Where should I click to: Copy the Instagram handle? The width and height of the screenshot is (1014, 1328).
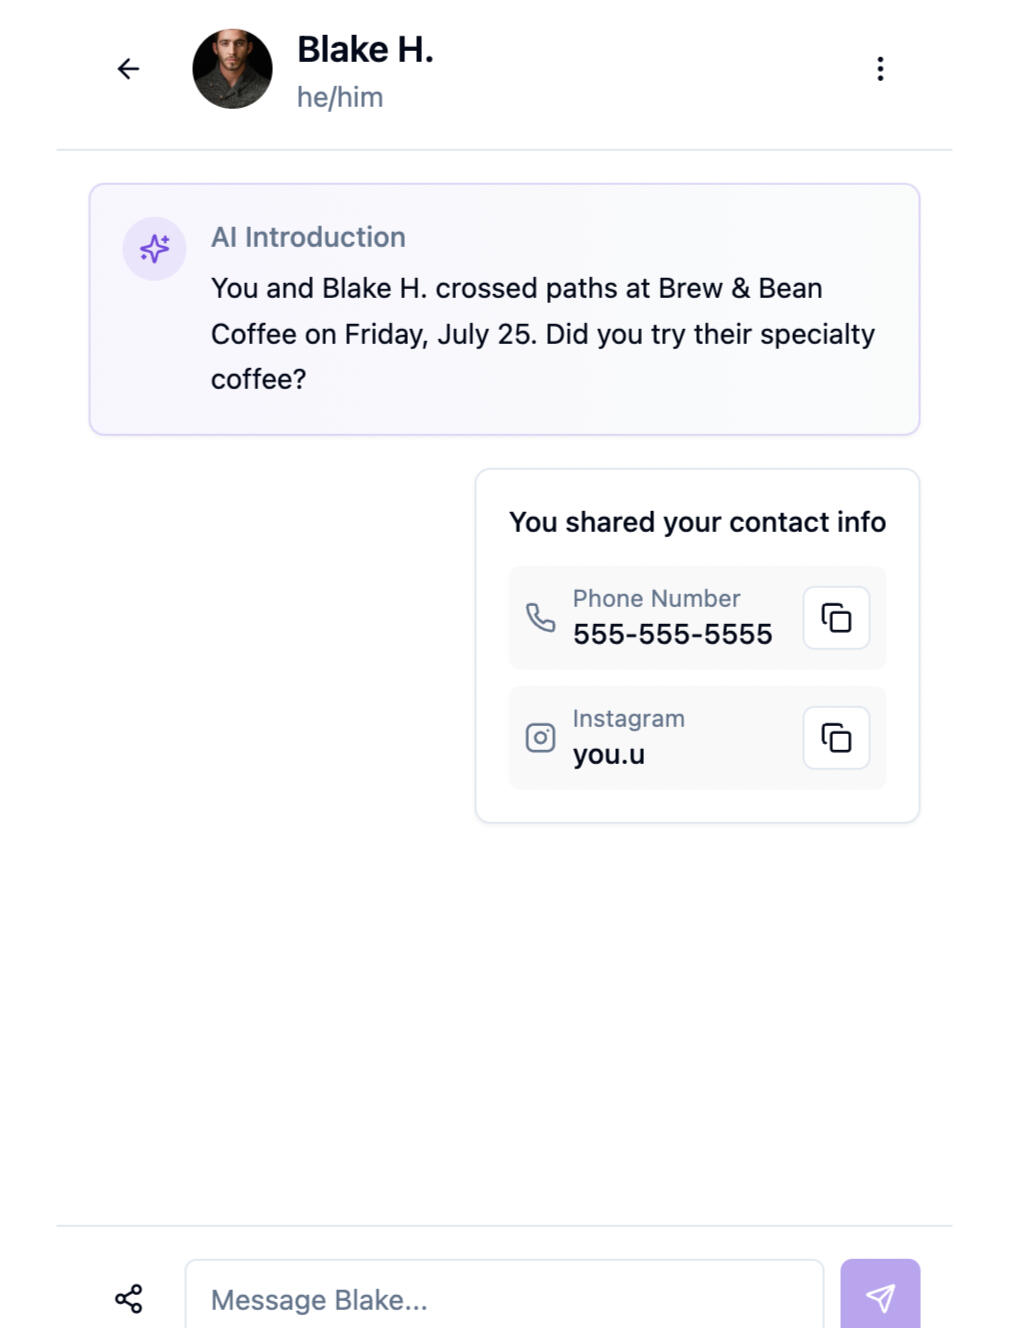click(836, 738)
